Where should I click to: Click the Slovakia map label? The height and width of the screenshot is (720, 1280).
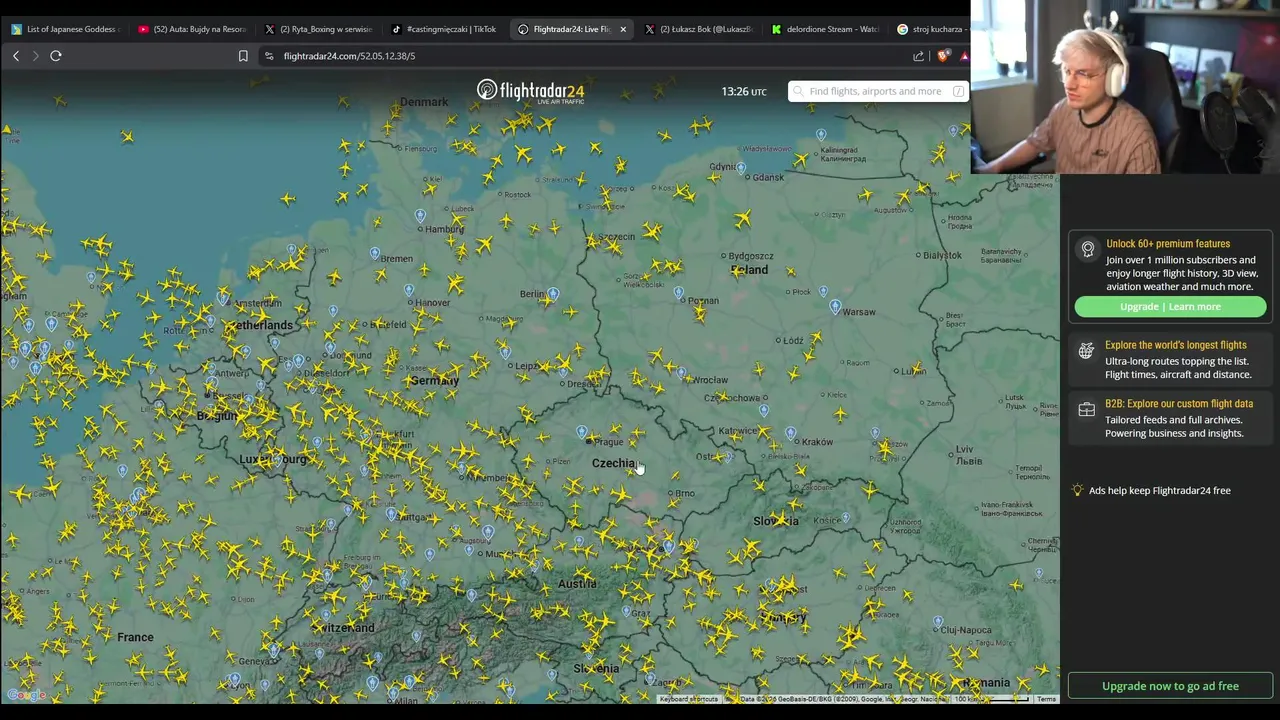(776, 521)
